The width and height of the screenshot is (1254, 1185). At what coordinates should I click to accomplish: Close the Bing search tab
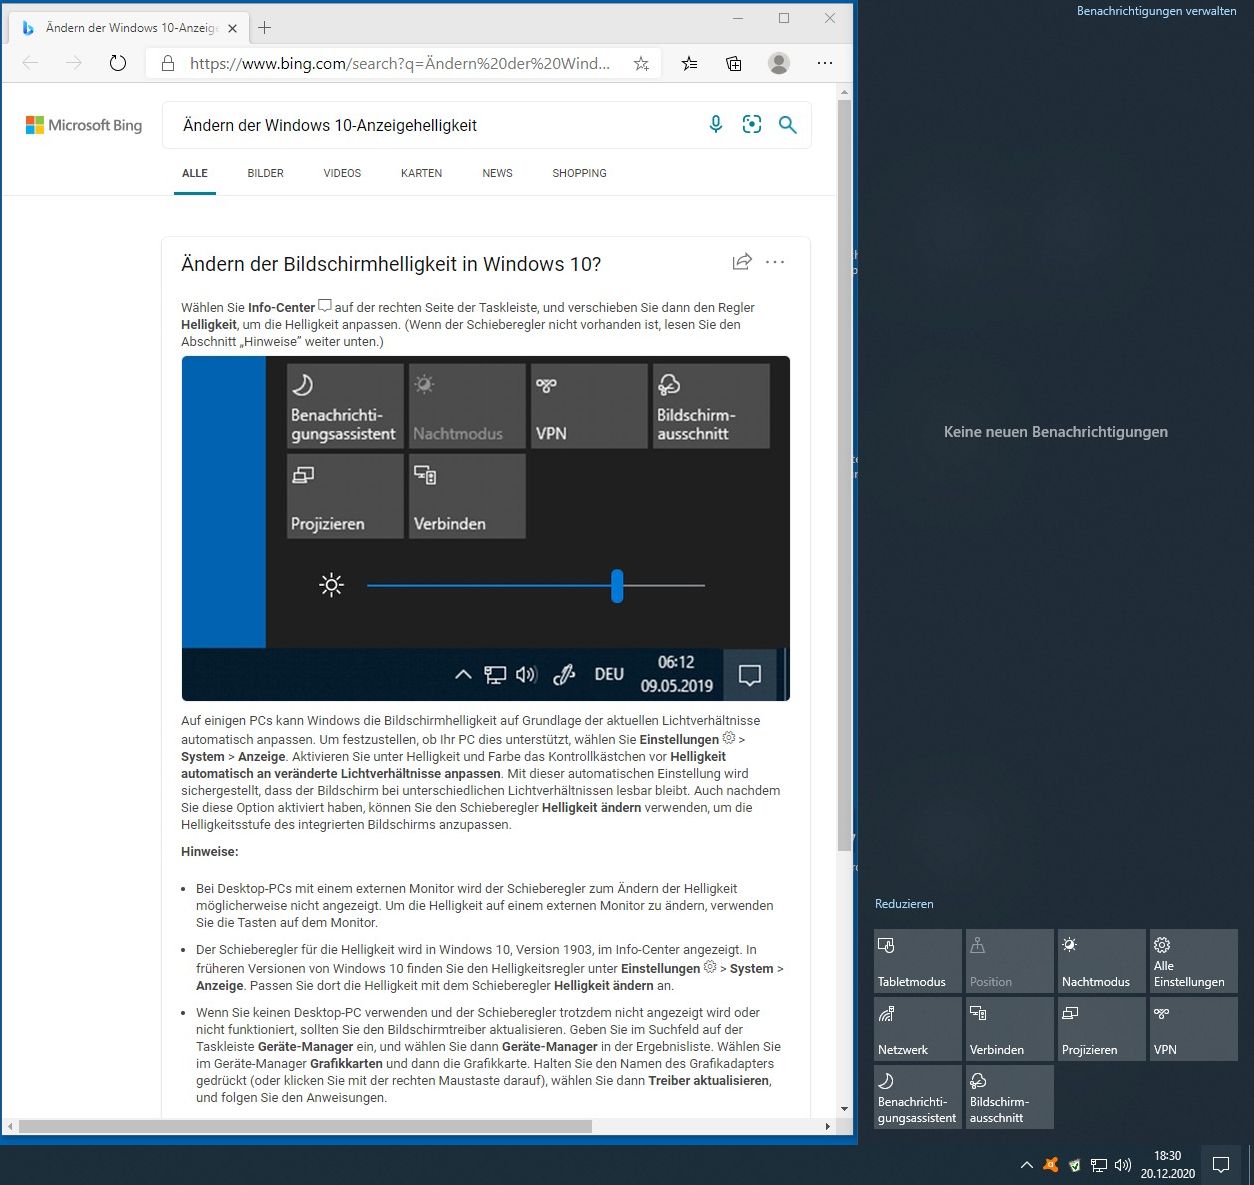click(232, 28)
